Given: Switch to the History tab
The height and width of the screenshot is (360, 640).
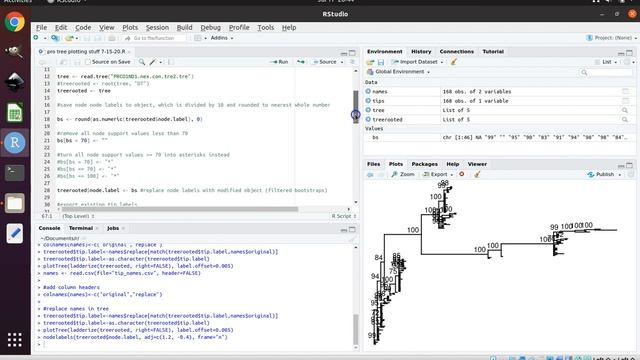Looking at the screenshot, I should pyautogui.click(x=421, y=51).
